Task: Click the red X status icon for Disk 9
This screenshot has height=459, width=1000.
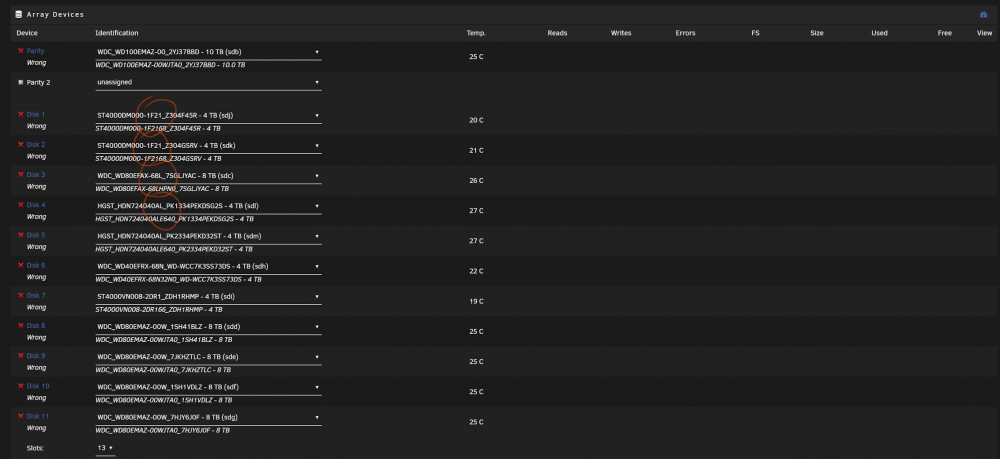Action: 20,356
